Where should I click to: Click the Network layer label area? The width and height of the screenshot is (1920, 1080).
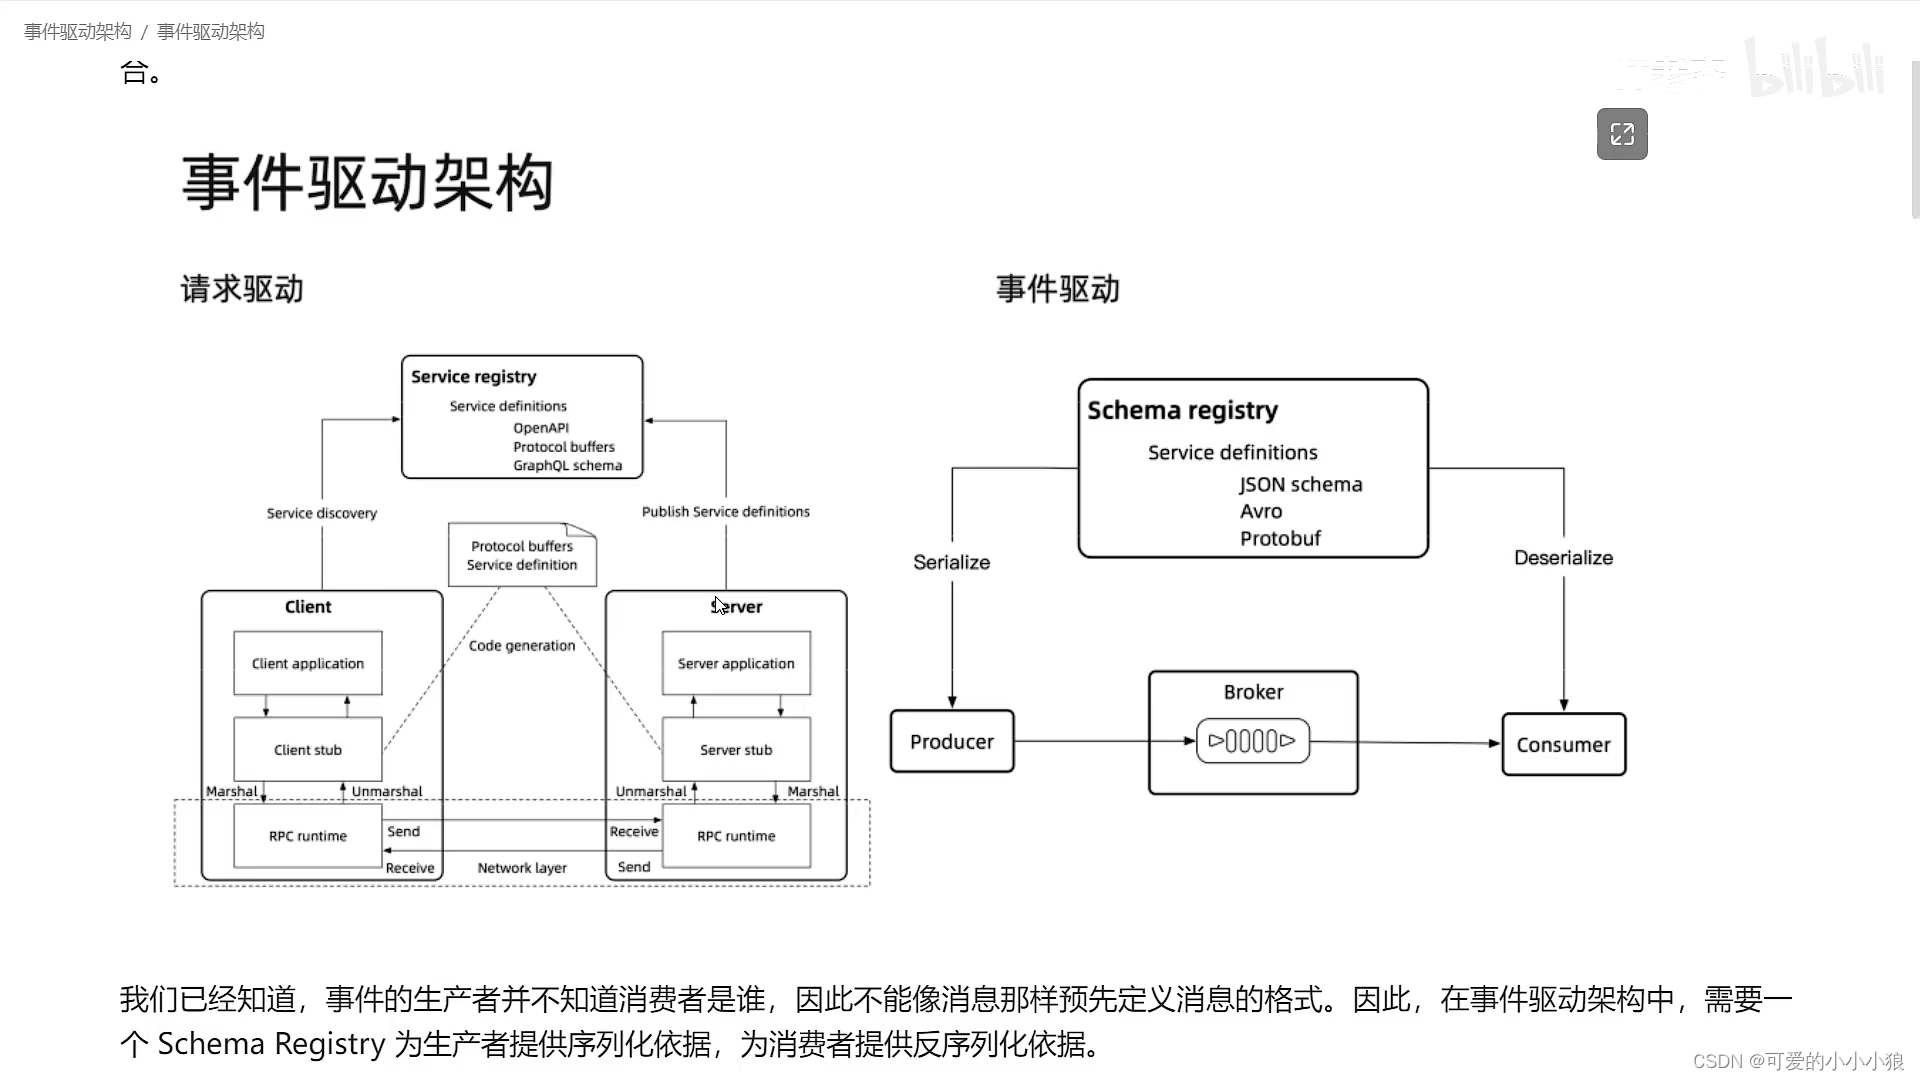[x=521, y=866]
